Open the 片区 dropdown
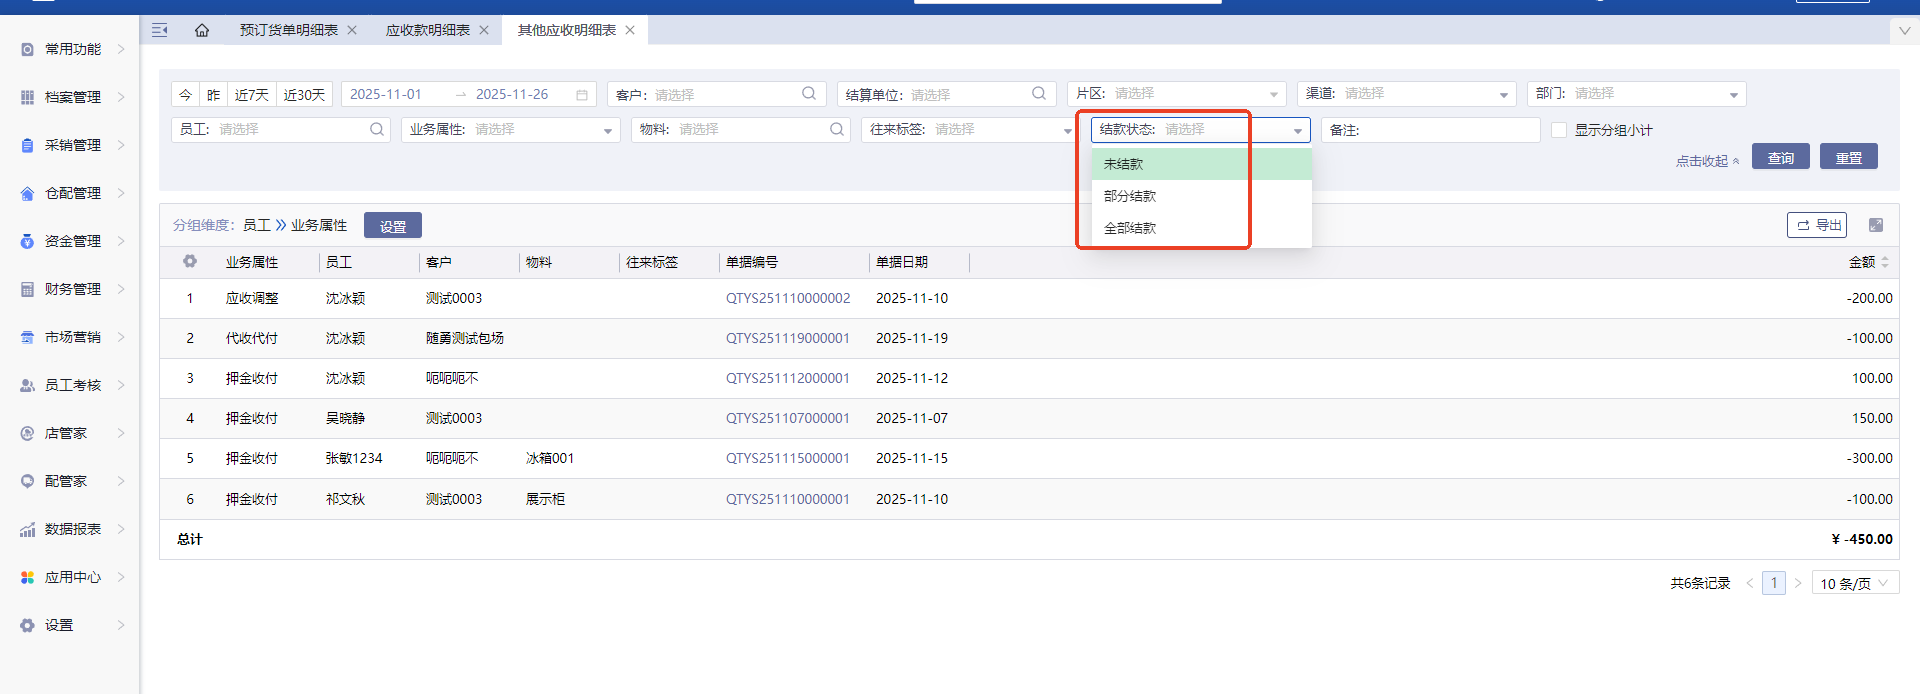The width and height of the screenshot is (1920, 694). pyautogui.click(x=1176, y=94)
